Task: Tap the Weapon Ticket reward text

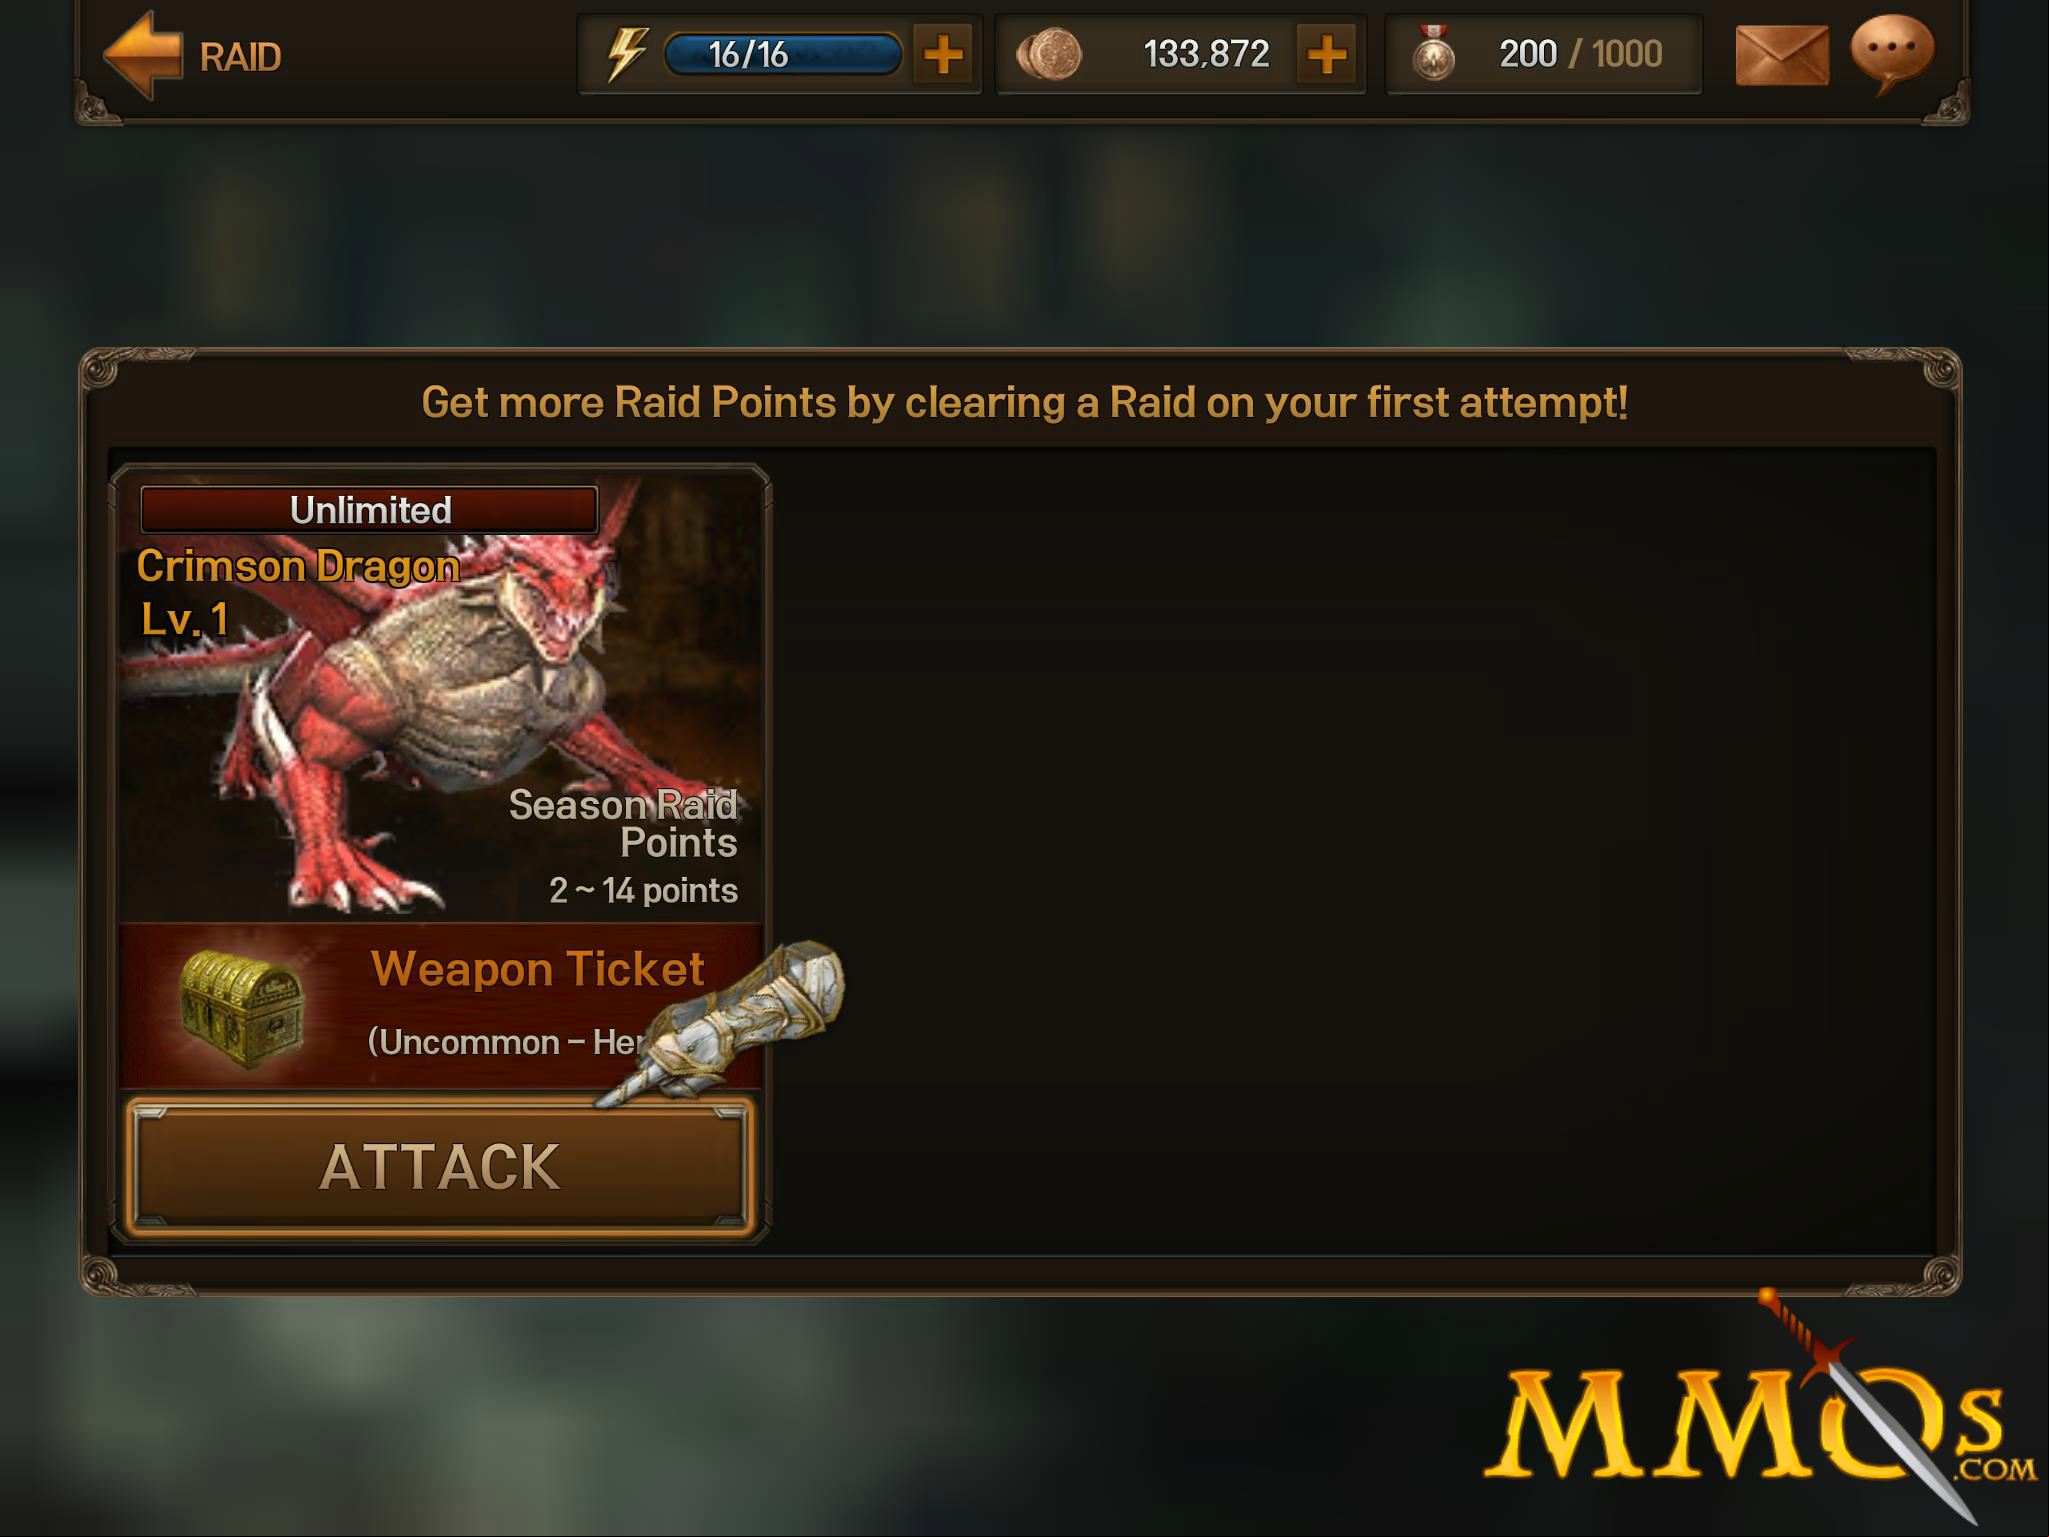Action: [537, 968]
